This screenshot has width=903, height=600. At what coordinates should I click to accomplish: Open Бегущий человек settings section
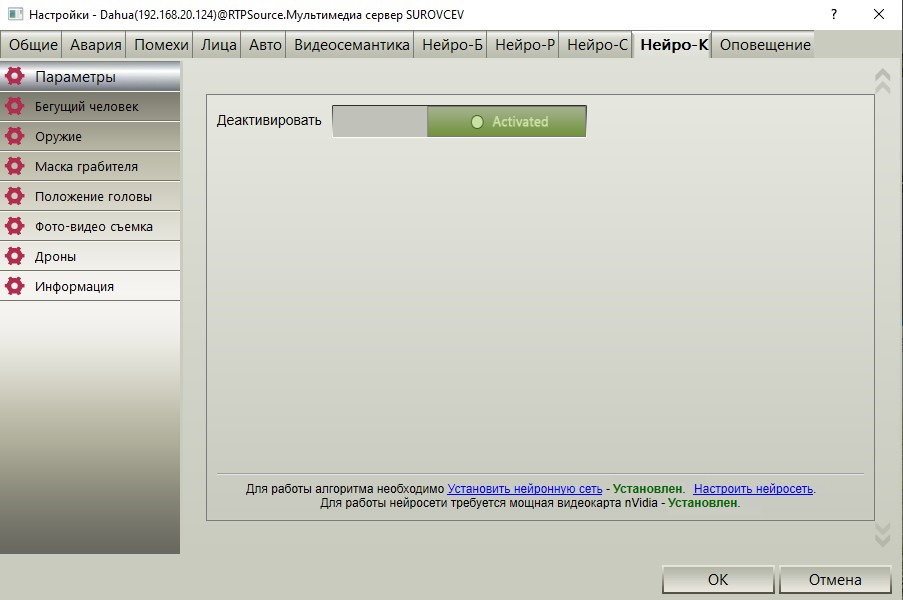tap(90, 106)
